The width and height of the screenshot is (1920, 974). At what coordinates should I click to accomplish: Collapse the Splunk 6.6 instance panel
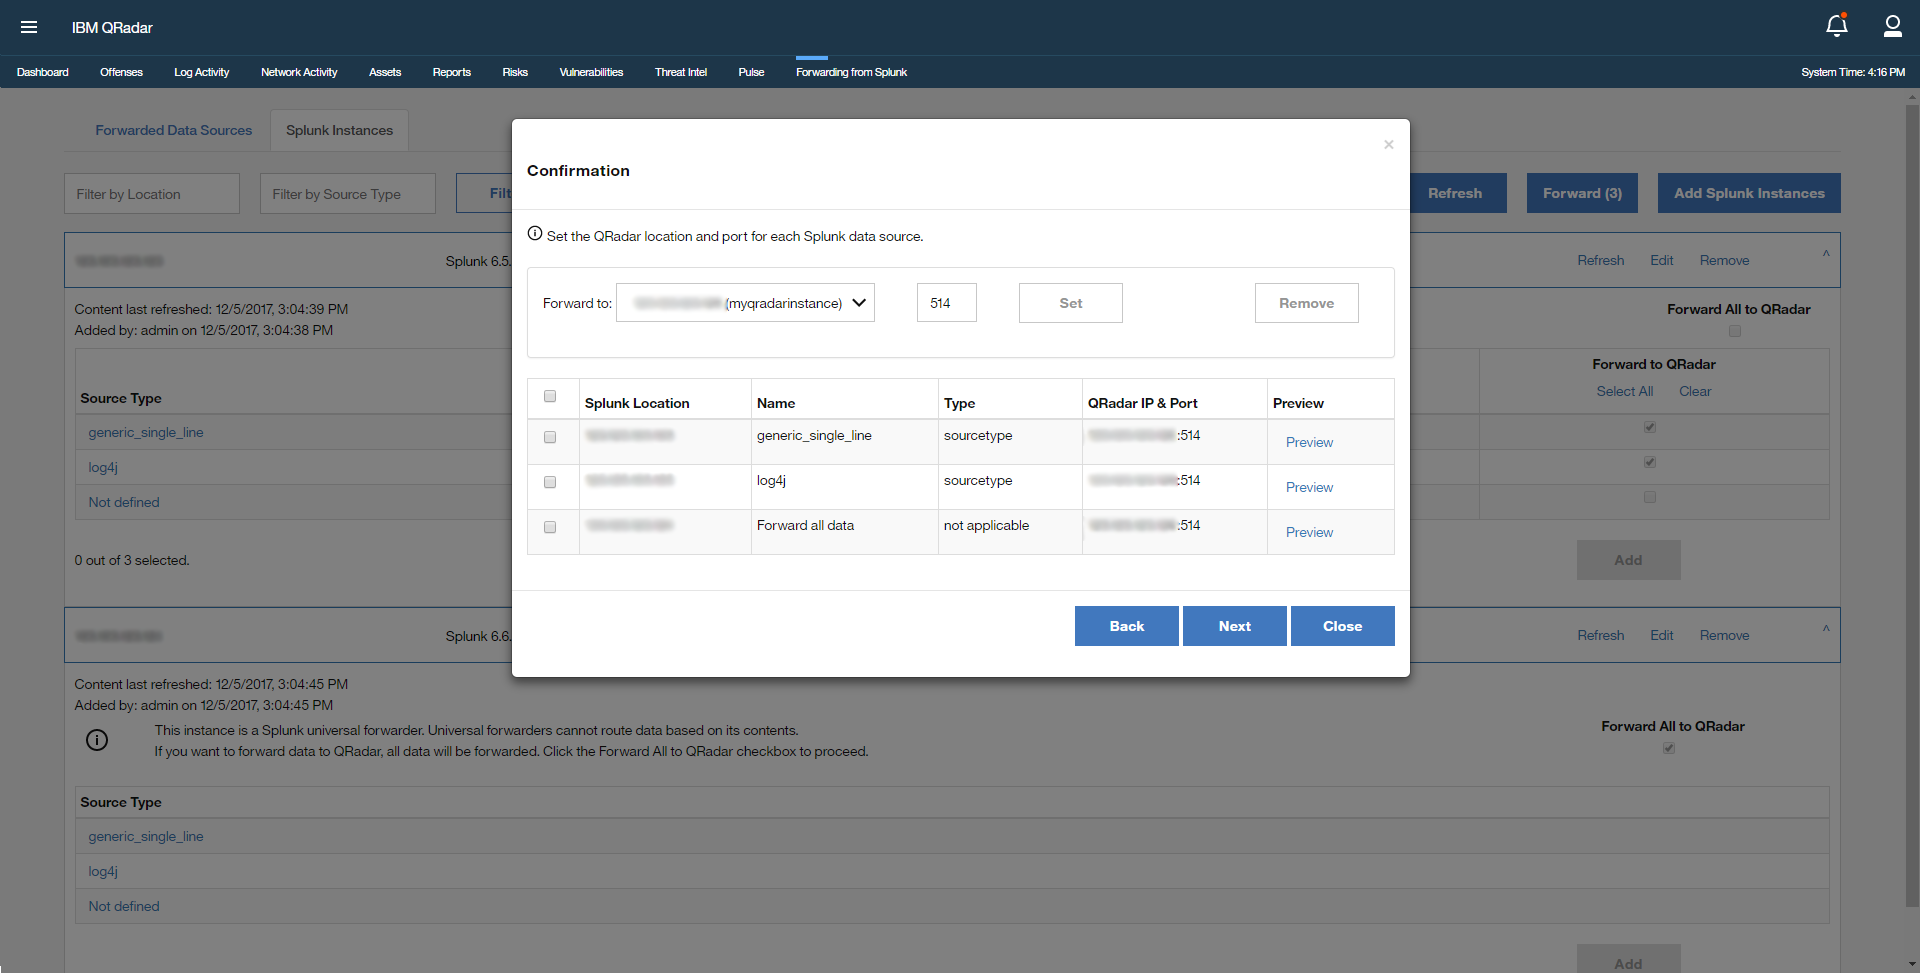click(x=1826, y=629)
